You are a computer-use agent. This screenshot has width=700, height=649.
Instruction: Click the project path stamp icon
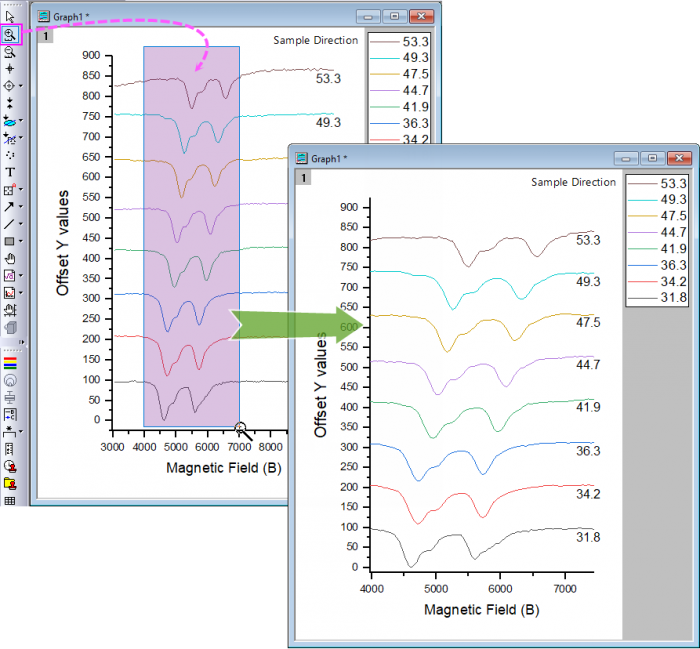coord(10,483)
